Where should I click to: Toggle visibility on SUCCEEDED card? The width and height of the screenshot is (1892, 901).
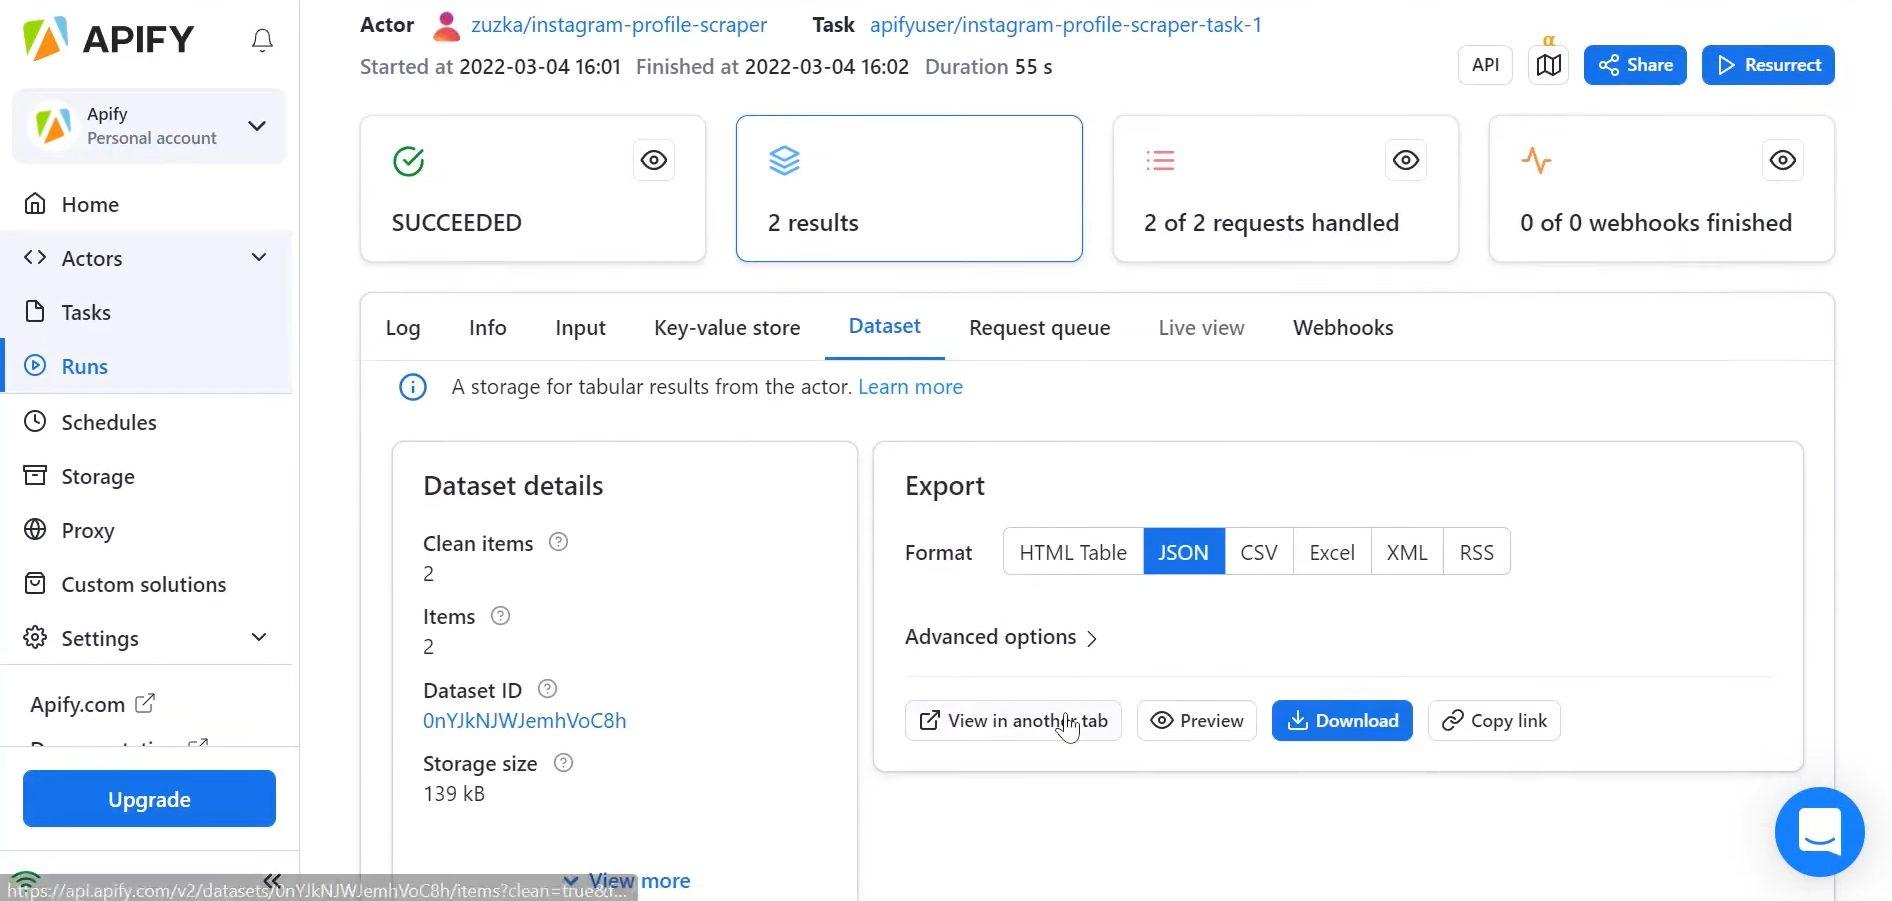coord(654,160)
